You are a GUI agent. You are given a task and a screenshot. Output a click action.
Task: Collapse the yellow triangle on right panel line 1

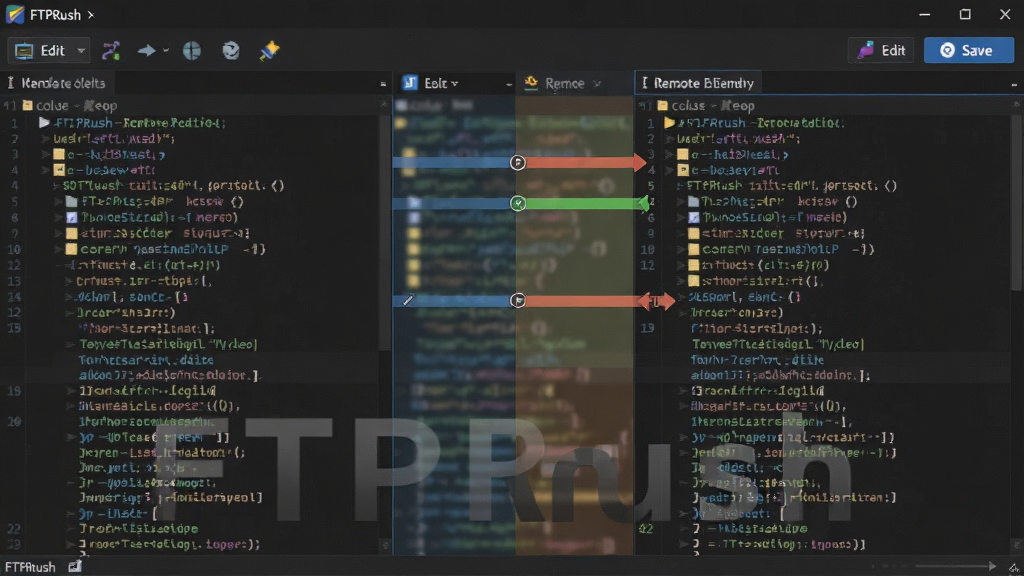669,123
